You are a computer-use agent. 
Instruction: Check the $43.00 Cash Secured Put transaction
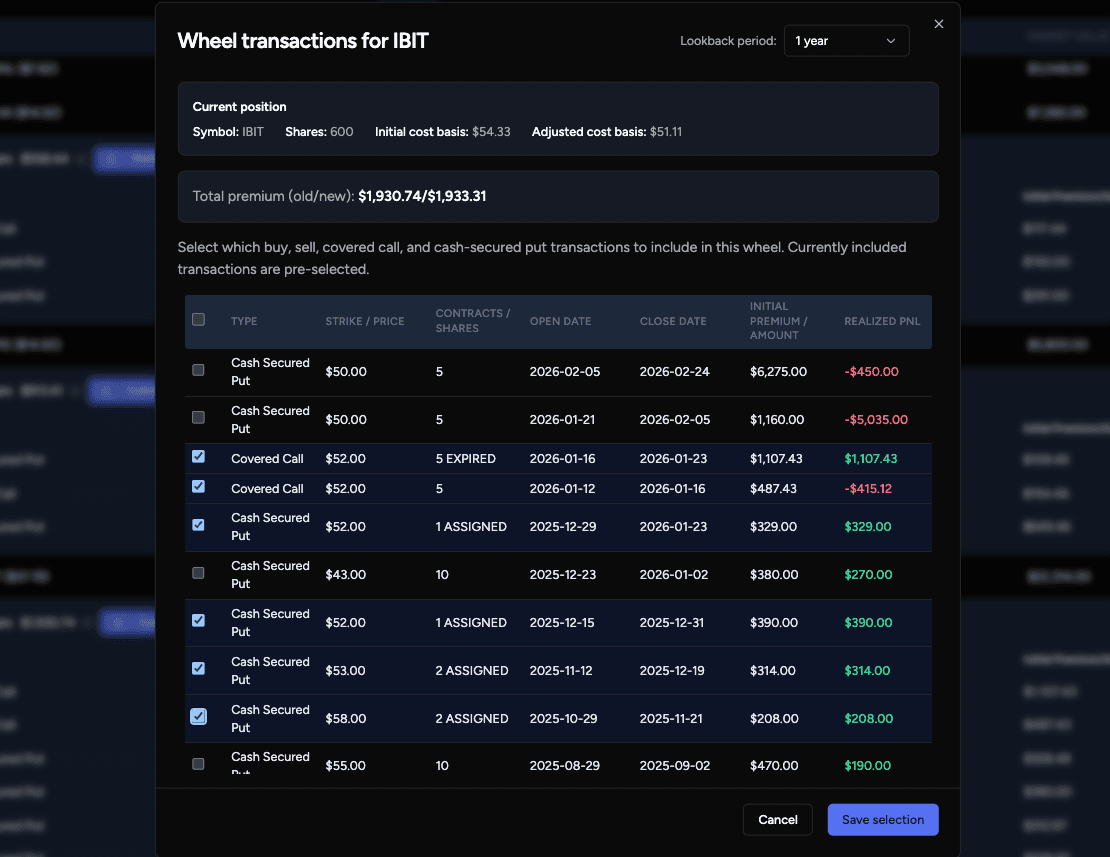click(198, 572)
